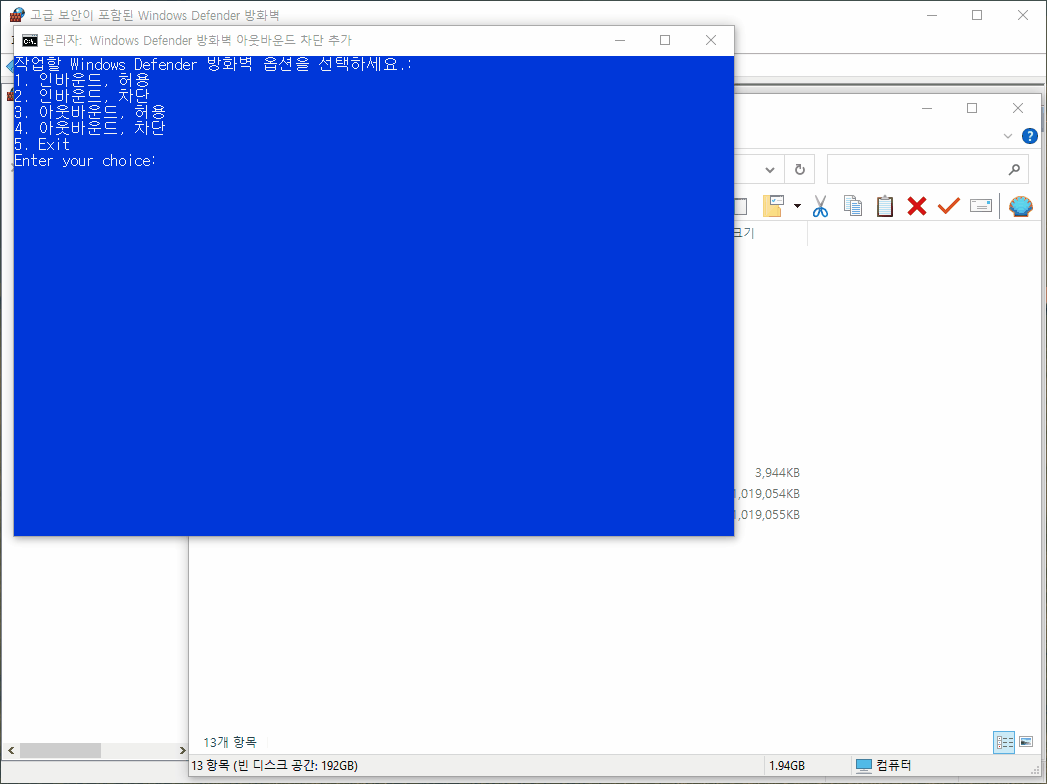Click the '1. 인바운드, 허용' line in console
Viewport: 1047px width, 784px height.
coord(81,80)
